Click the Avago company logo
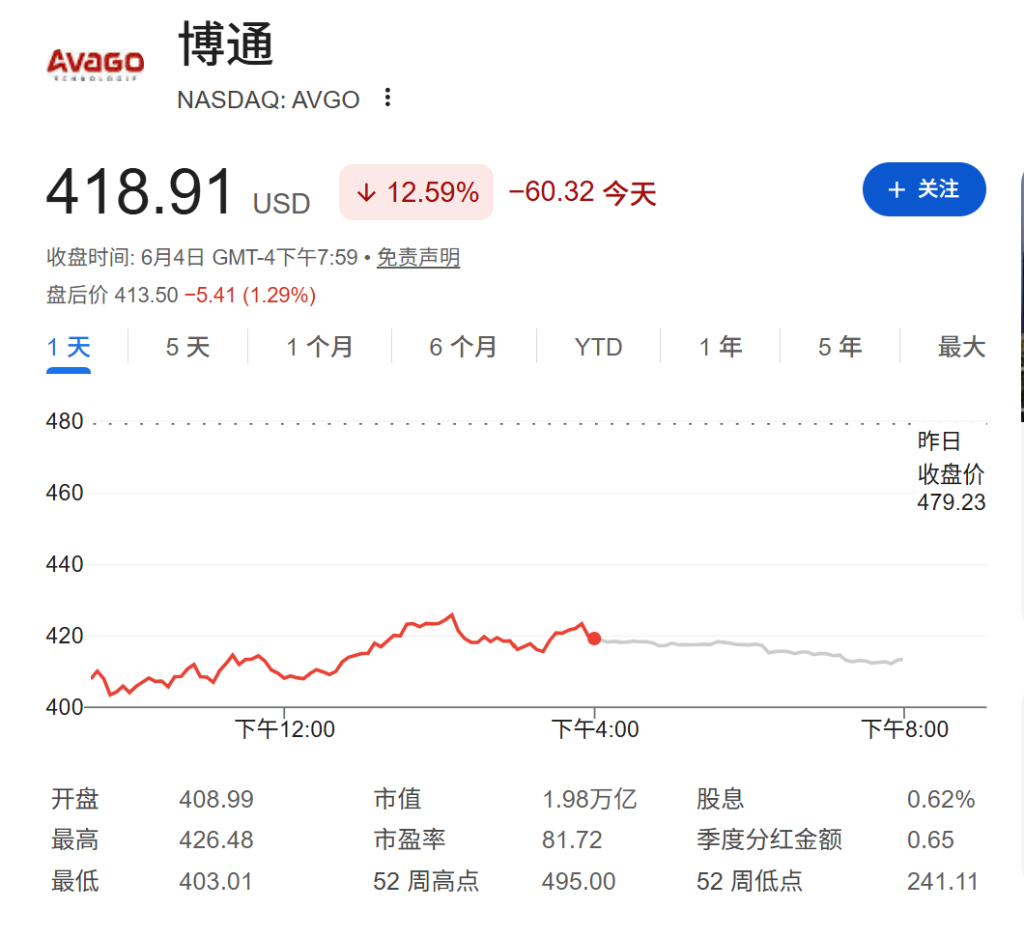The height and width of the screenshot is (929, 1024). click(95, 65)
